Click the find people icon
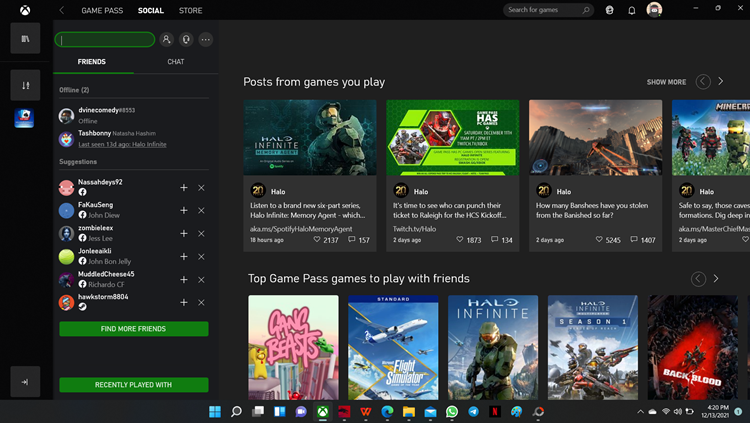The width and height of the screenshot is (750, 423). click(x=166, y=40)
